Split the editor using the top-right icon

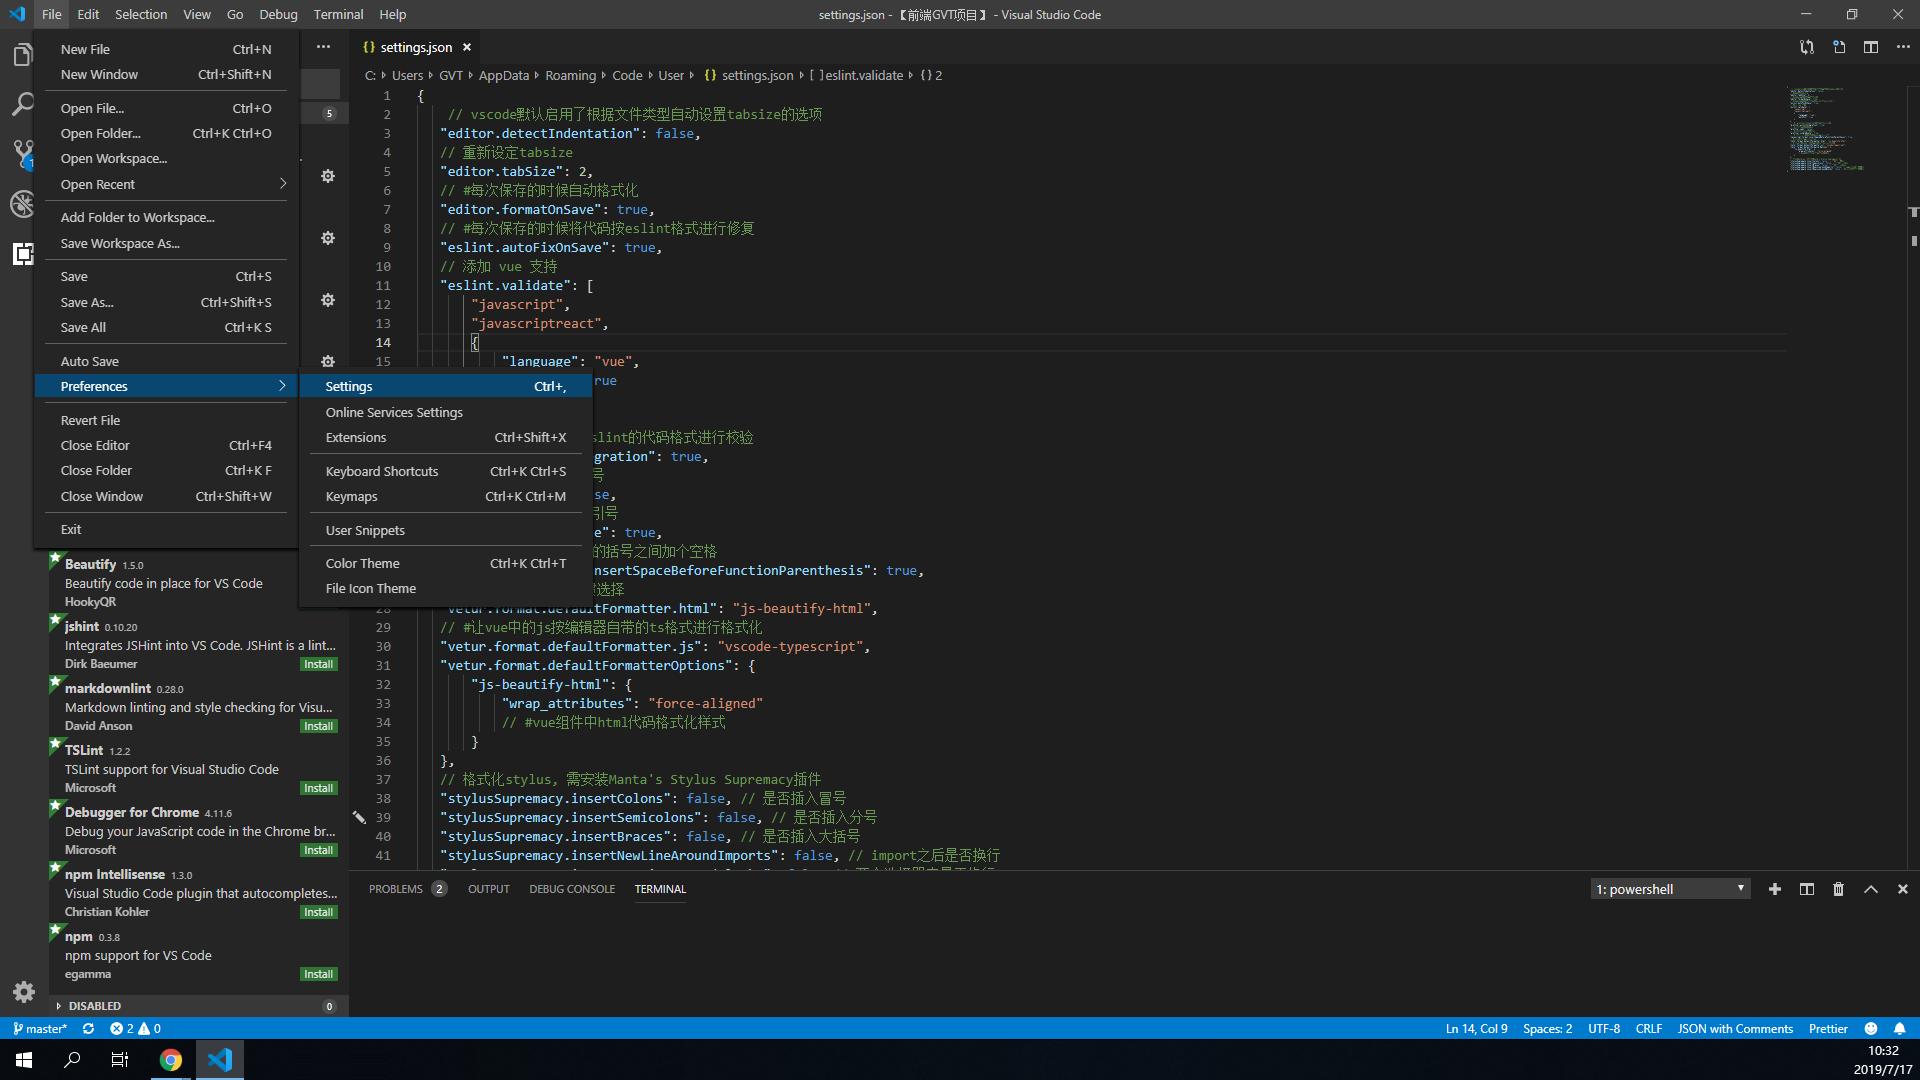click(x=1871, y=47)
